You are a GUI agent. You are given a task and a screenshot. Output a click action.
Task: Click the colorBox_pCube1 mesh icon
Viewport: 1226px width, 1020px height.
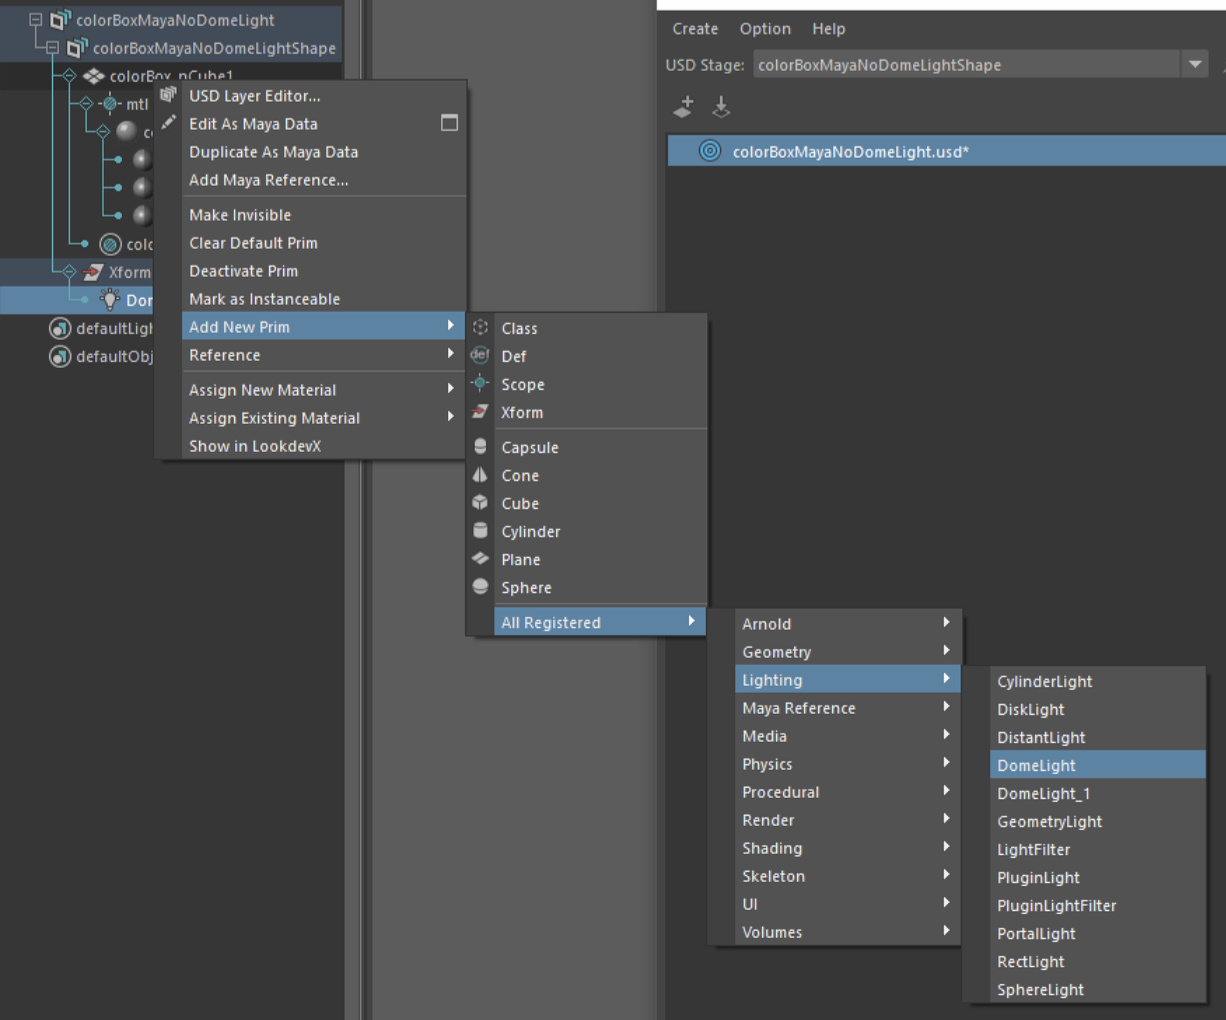coord(93,75)
